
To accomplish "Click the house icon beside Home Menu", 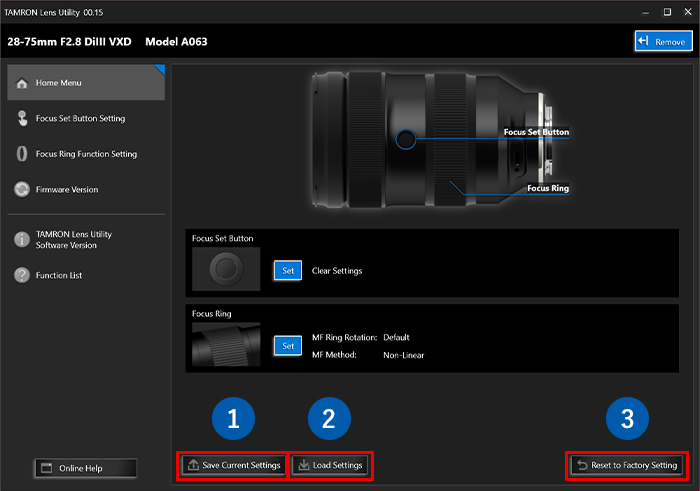I will pos(22,83).
